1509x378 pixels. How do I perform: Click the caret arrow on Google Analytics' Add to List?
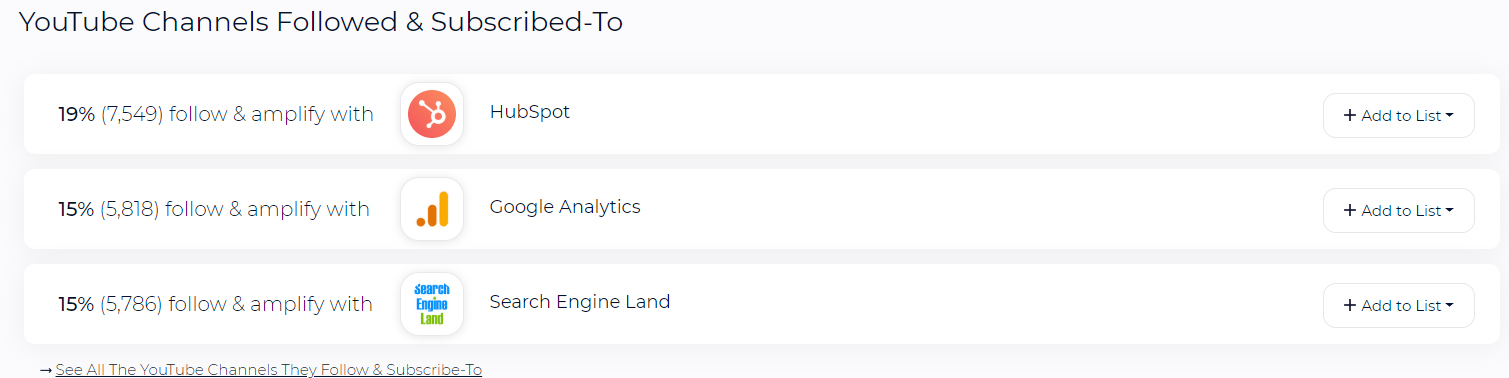1449,211
